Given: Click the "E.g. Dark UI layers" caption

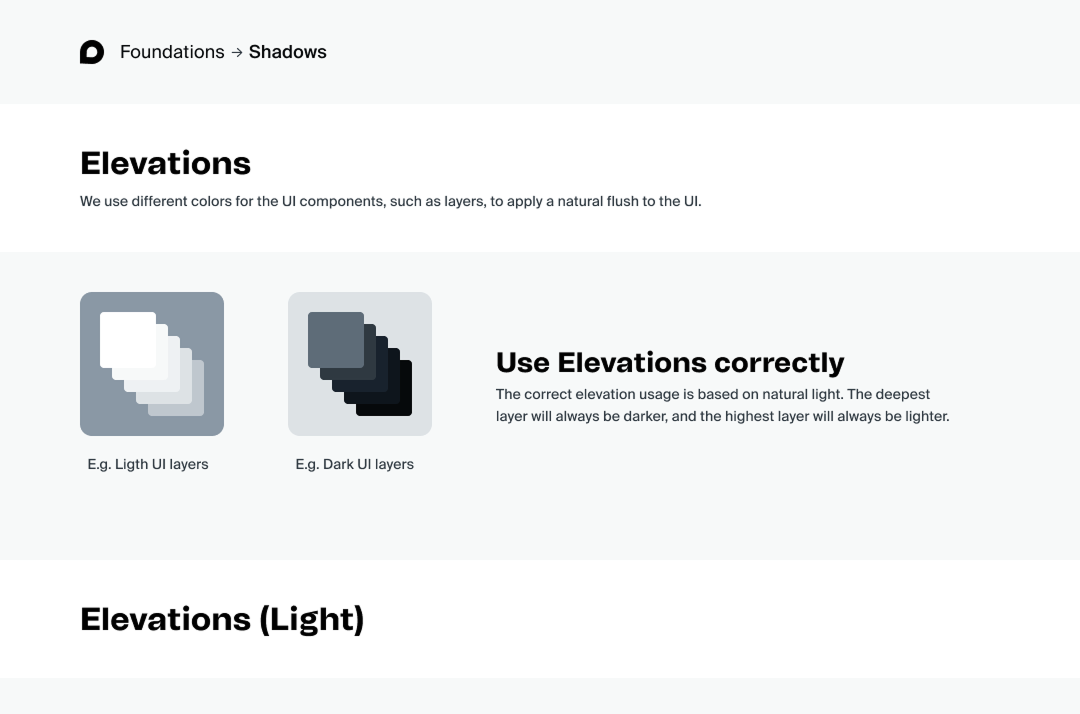Looking at the screenshot, I should (355, 464).
